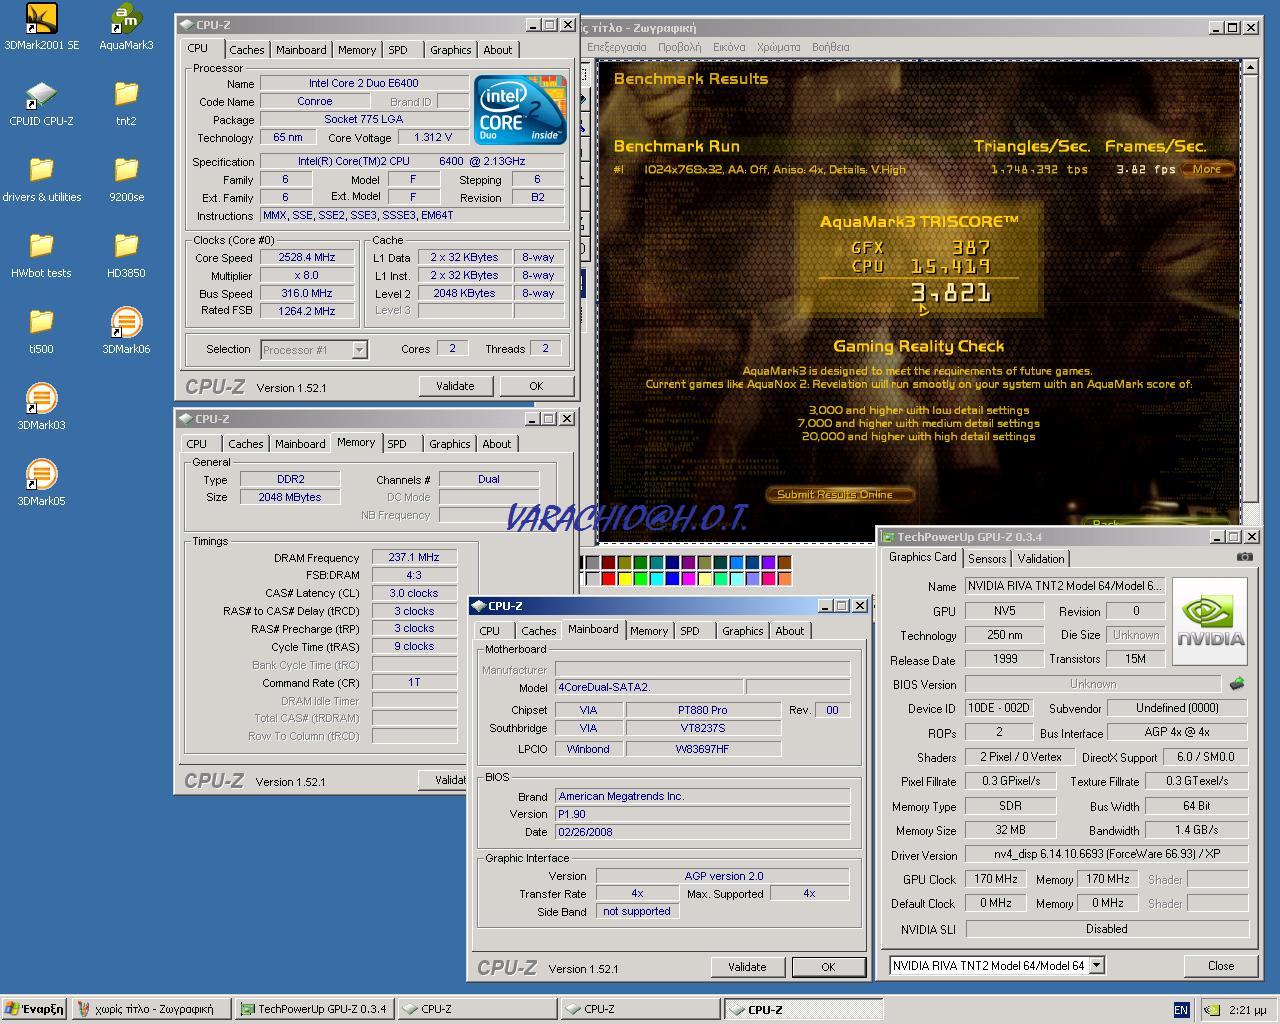Click the Intel Core 2 Duo logo

pos(520,109)
